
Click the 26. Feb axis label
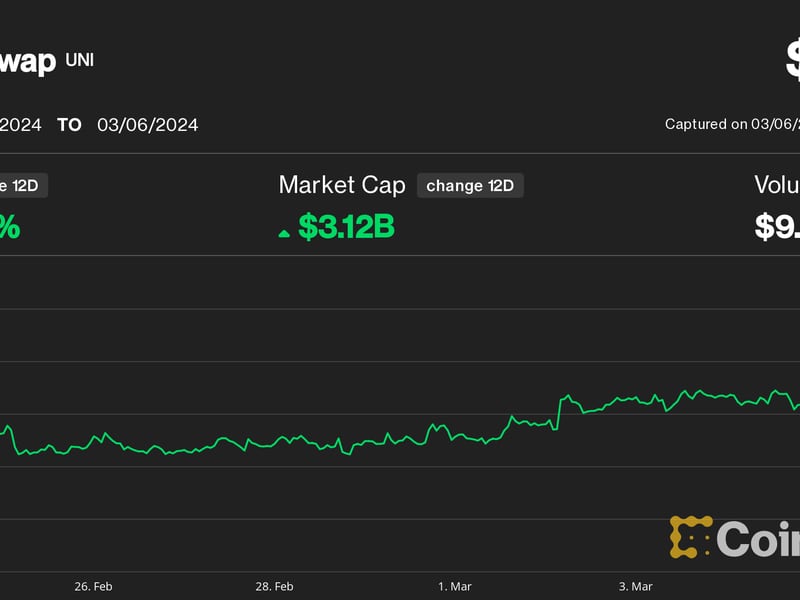coord(92,587)
